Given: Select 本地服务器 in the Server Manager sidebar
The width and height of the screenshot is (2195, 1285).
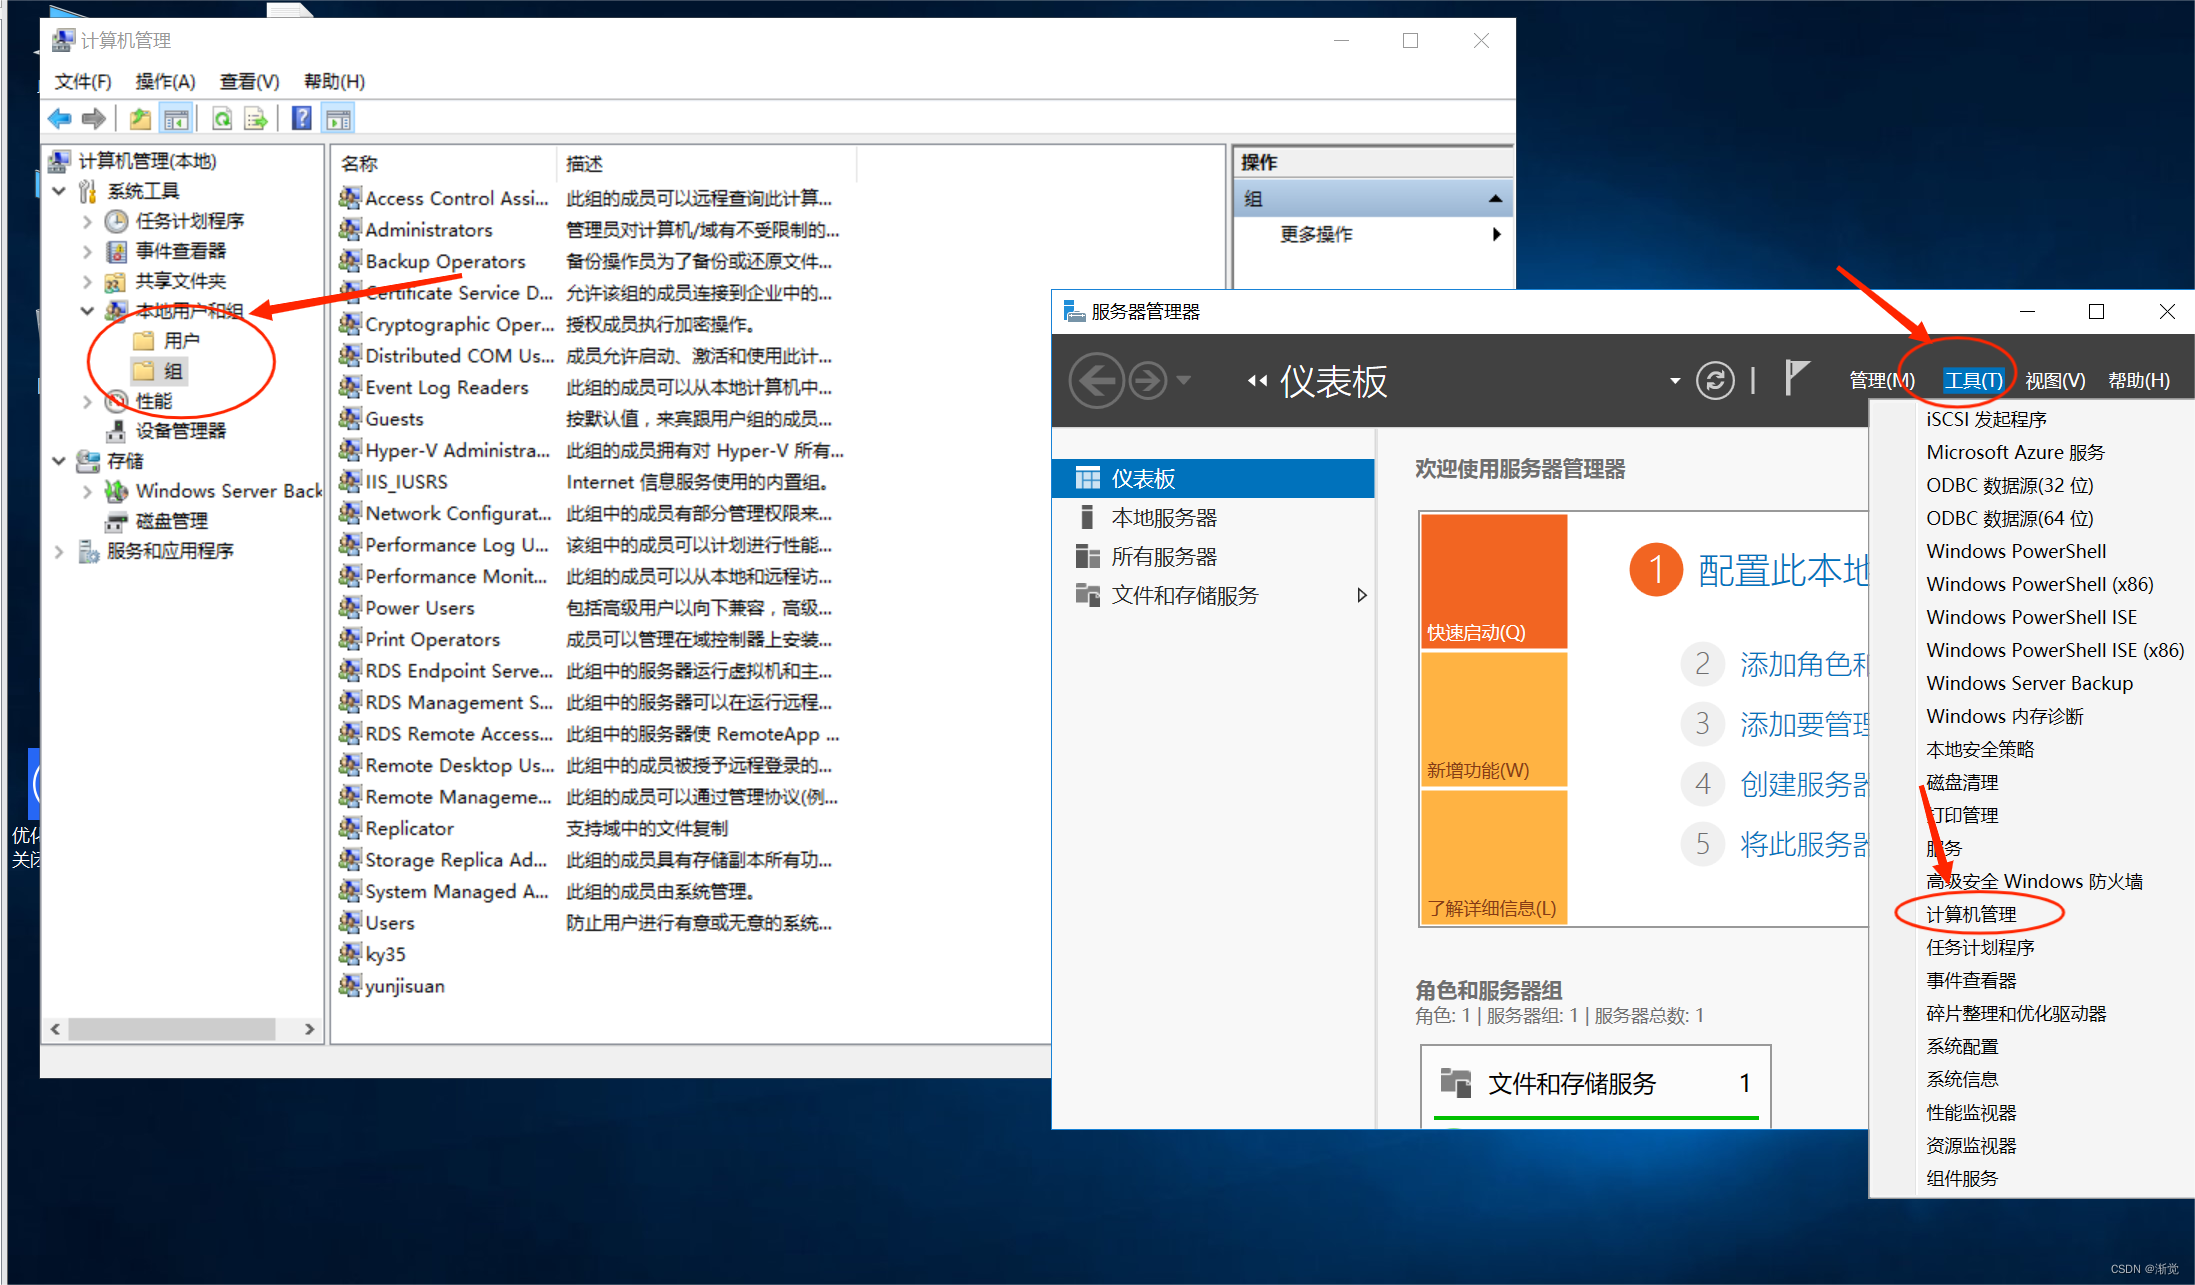Looking at the screenshot, I should tap(1163, 518).
